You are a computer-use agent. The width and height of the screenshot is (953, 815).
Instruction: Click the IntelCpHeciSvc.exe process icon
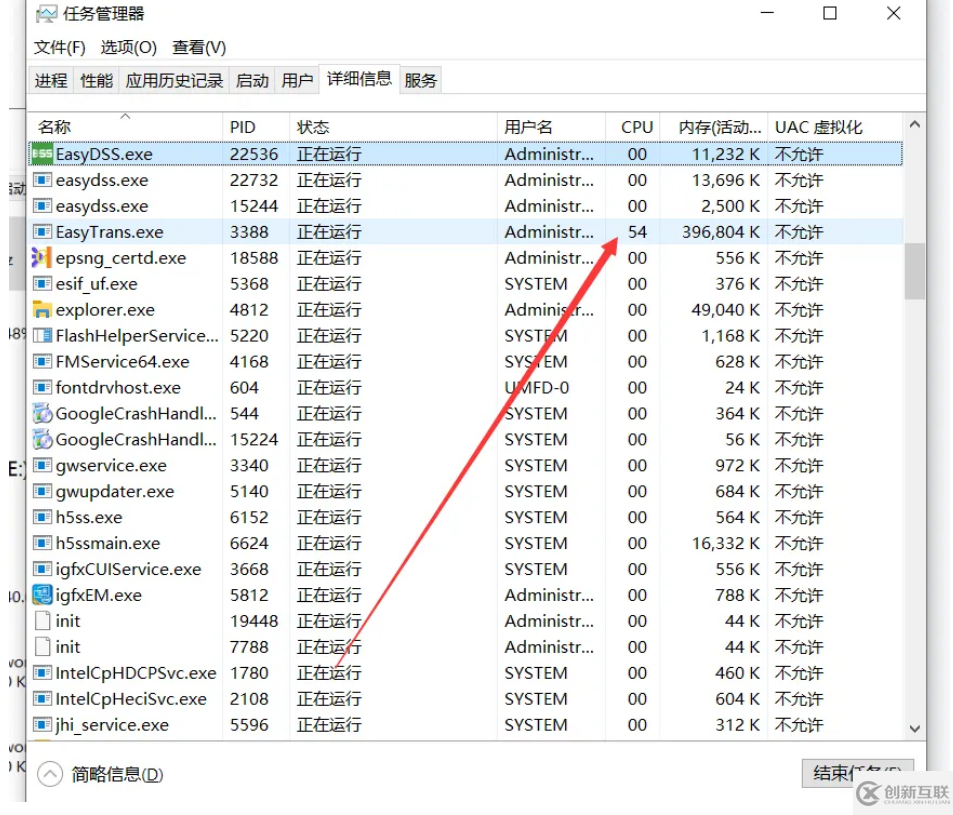[x=42, y=699]
